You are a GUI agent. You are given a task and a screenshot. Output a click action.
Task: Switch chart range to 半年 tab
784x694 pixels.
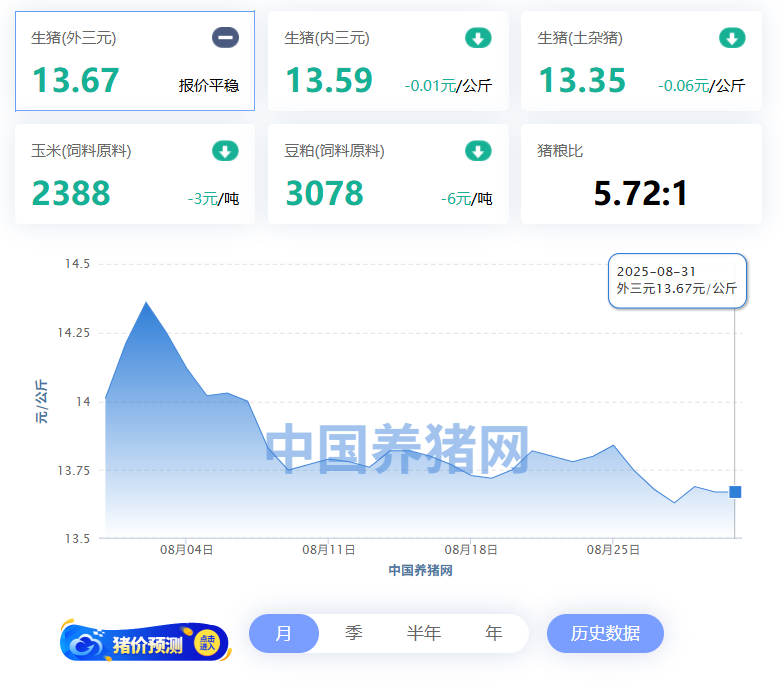424,633
